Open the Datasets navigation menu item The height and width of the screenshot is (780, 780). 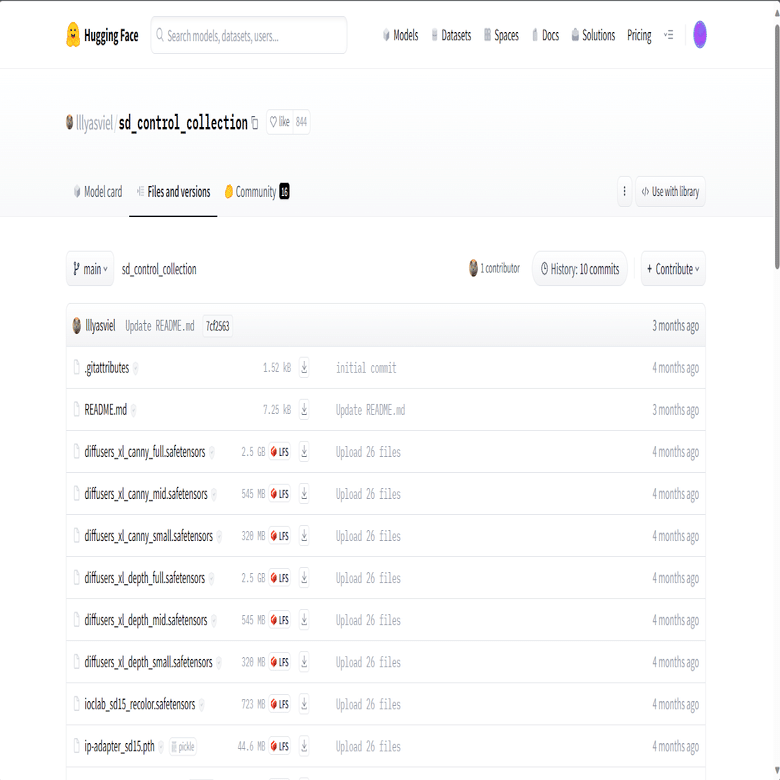[451, 35]
